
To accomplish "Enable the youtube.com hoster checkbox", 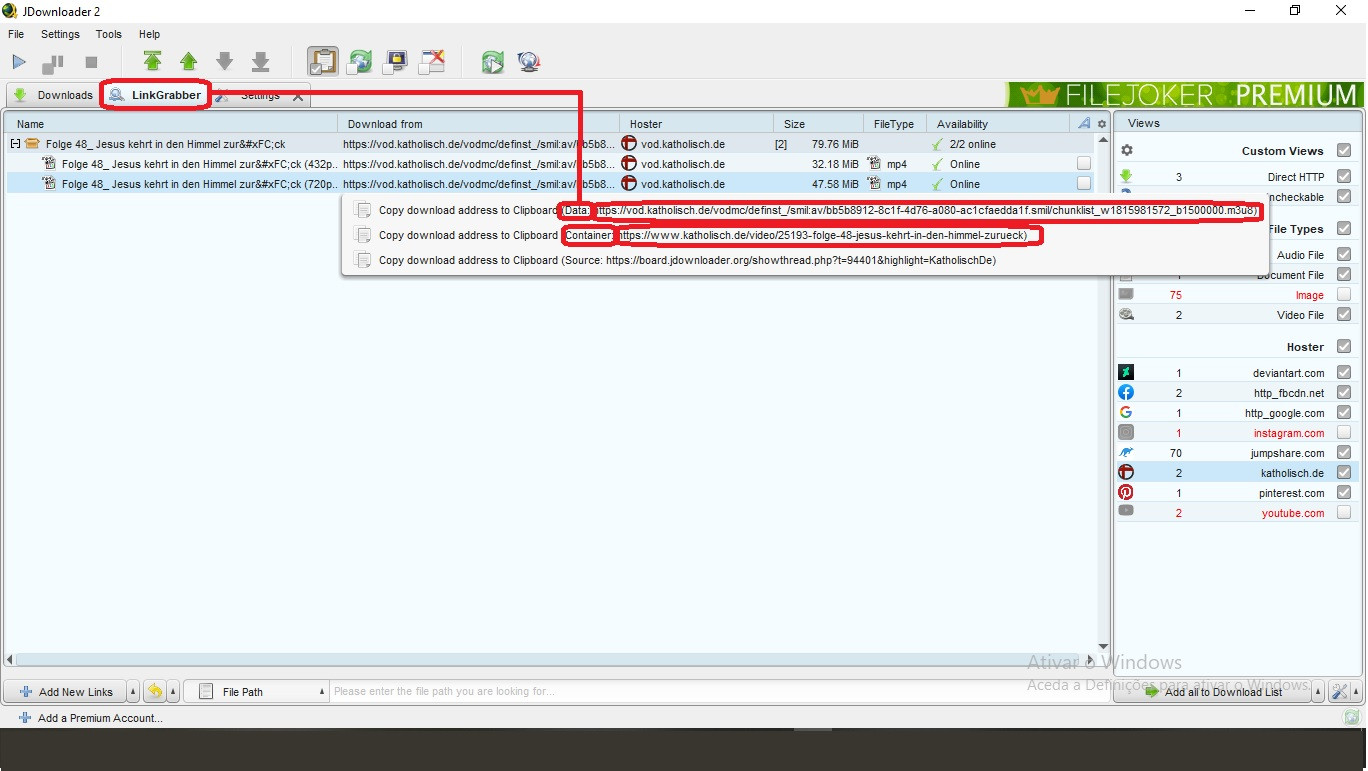I will 1343,513.
